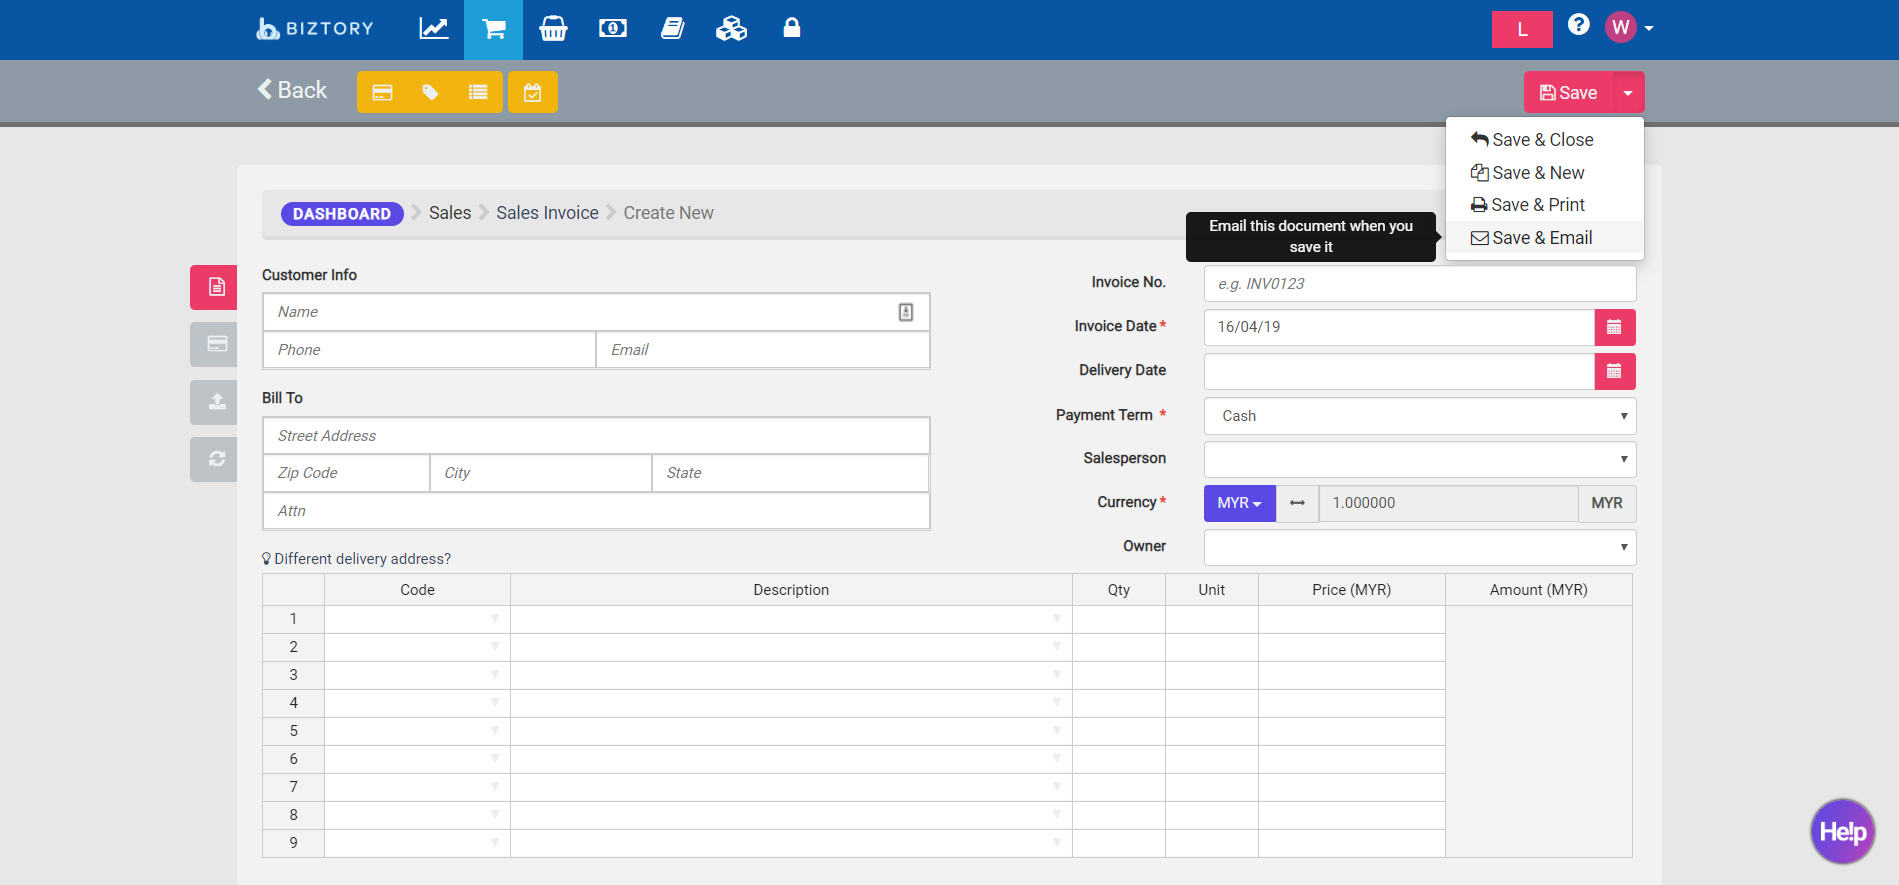1899x885 pixels.
Task: Open the analytics chart icon in navbar
Action: (434, 28)
